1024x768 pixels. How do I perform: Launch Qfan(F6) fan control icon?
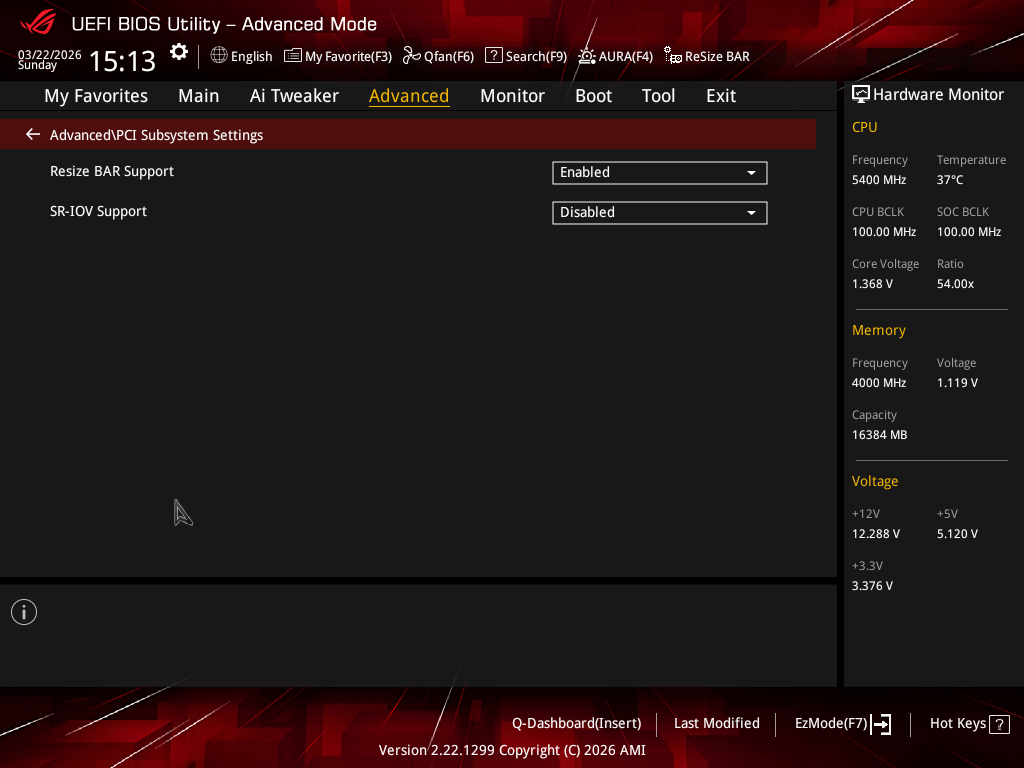(411, 56)
